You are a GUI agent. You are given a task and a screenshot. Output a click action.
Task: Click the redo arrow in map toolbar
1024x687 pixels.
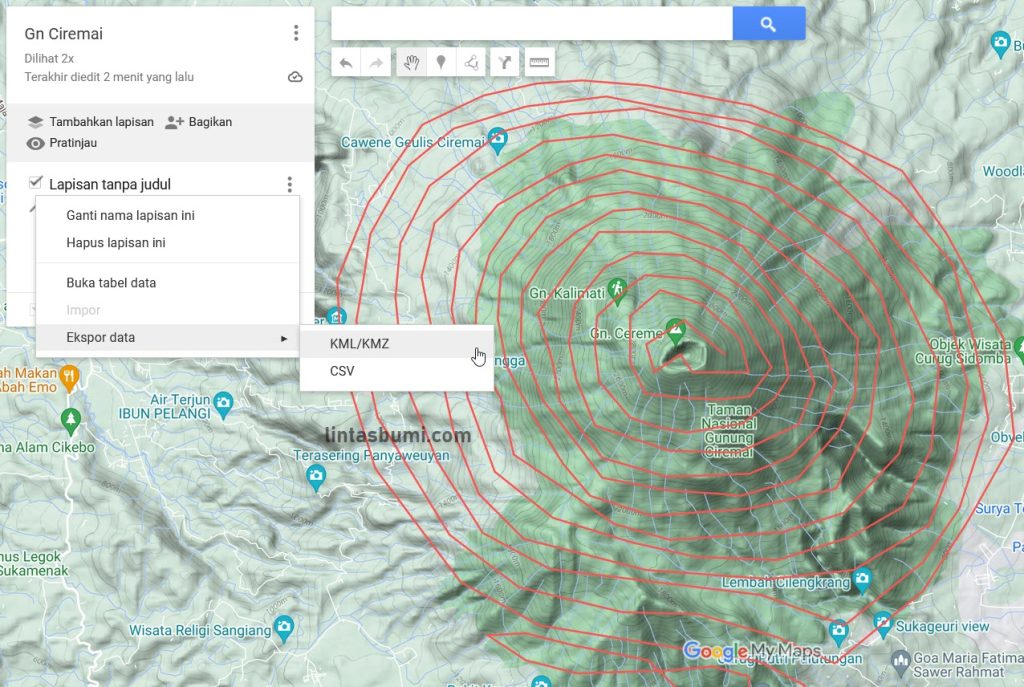(x=376, y=63)
